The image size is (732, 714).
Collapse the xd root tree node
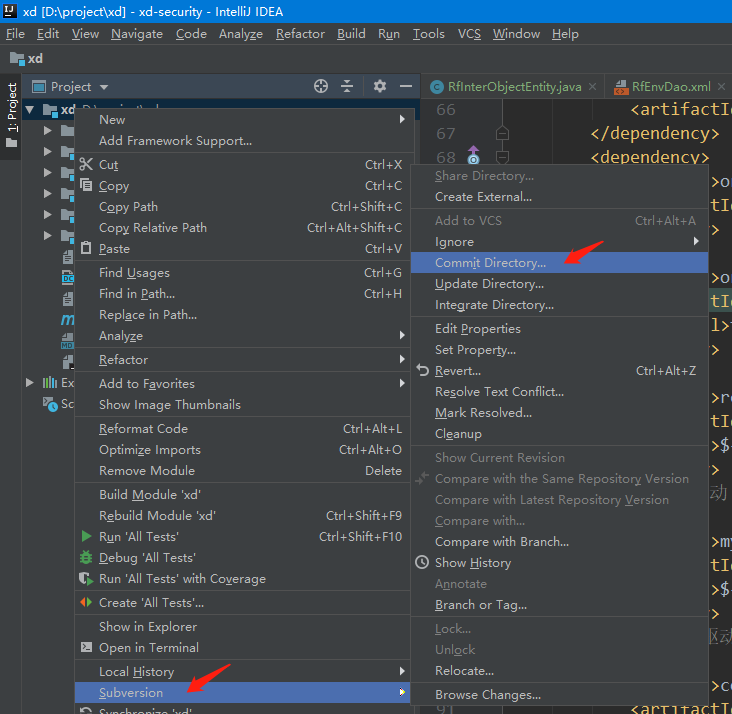(x=30, y=110)
